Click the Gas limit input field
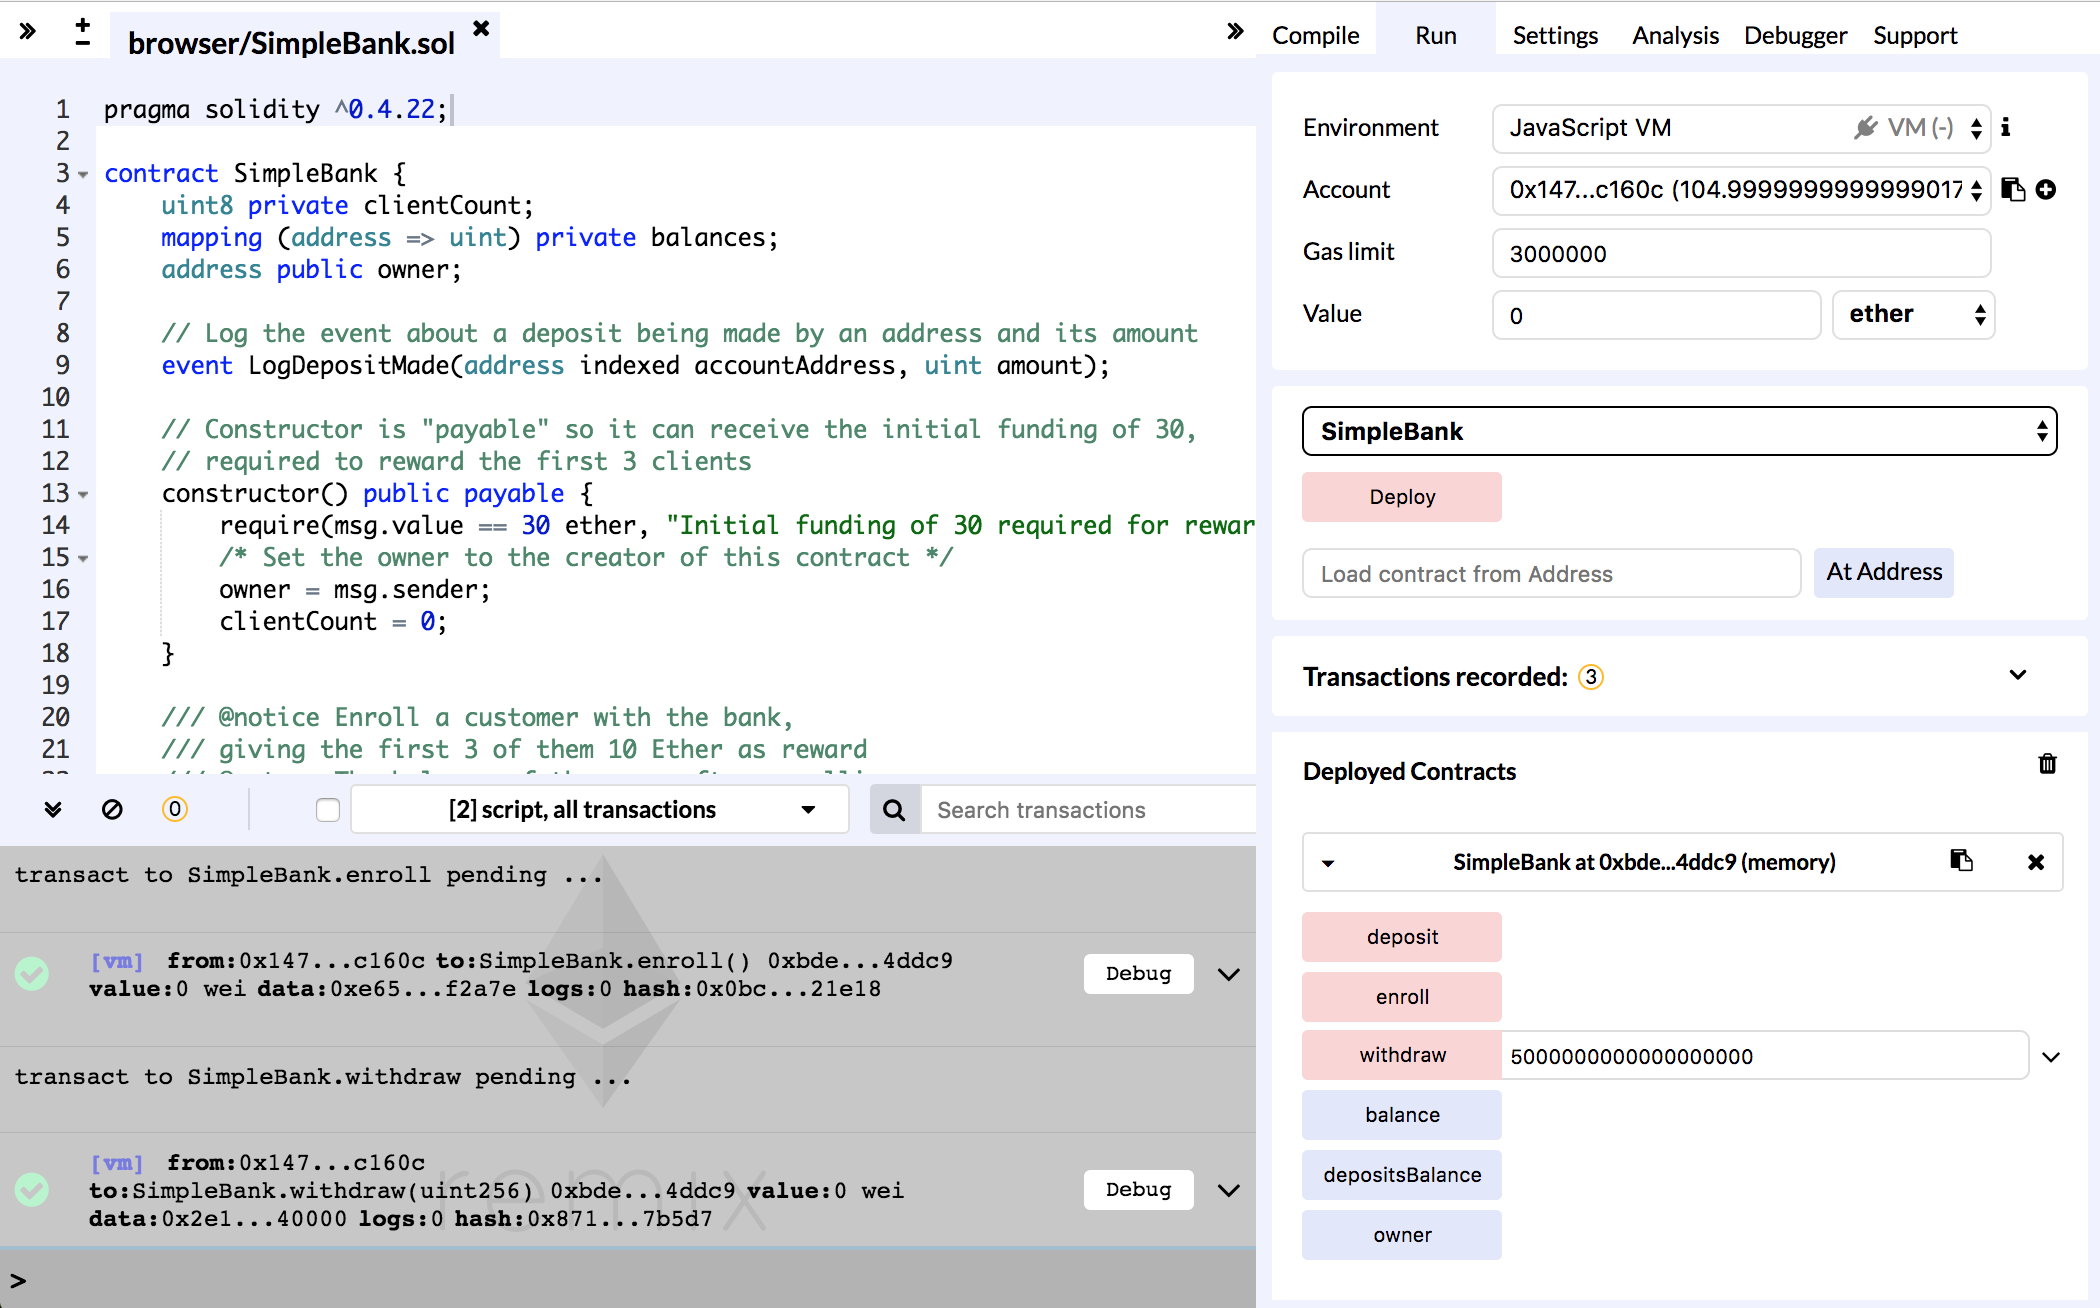2100x1308 pixels. click(x=1740, y=253)
